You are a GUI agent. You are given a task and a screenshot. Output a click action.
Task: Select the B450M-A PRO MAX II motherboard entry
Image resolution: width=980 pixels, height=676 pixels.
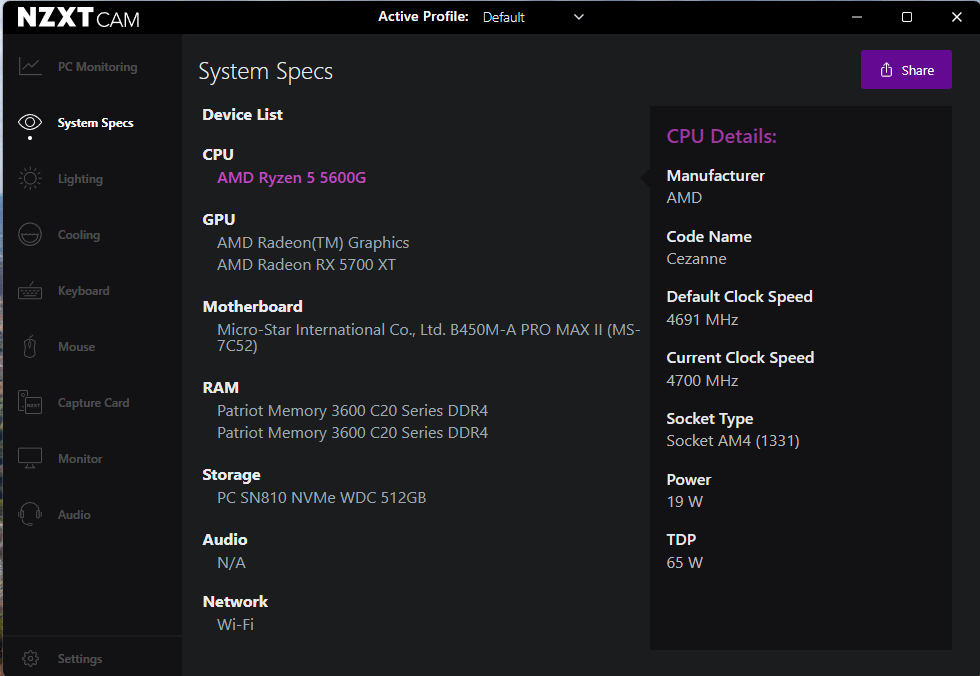pos(429,337)
